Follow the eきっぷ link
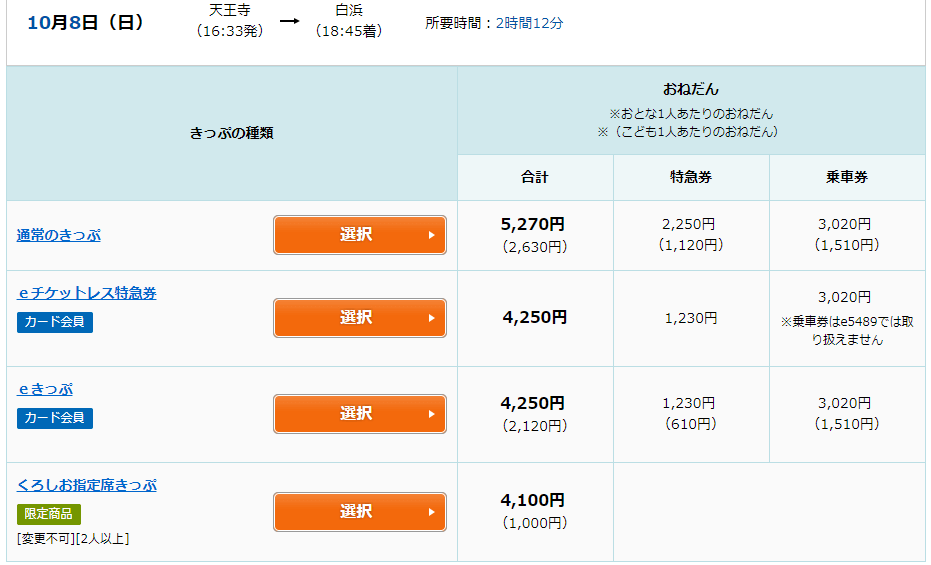Viewport: 931px width, 565px height. [45, 389]
